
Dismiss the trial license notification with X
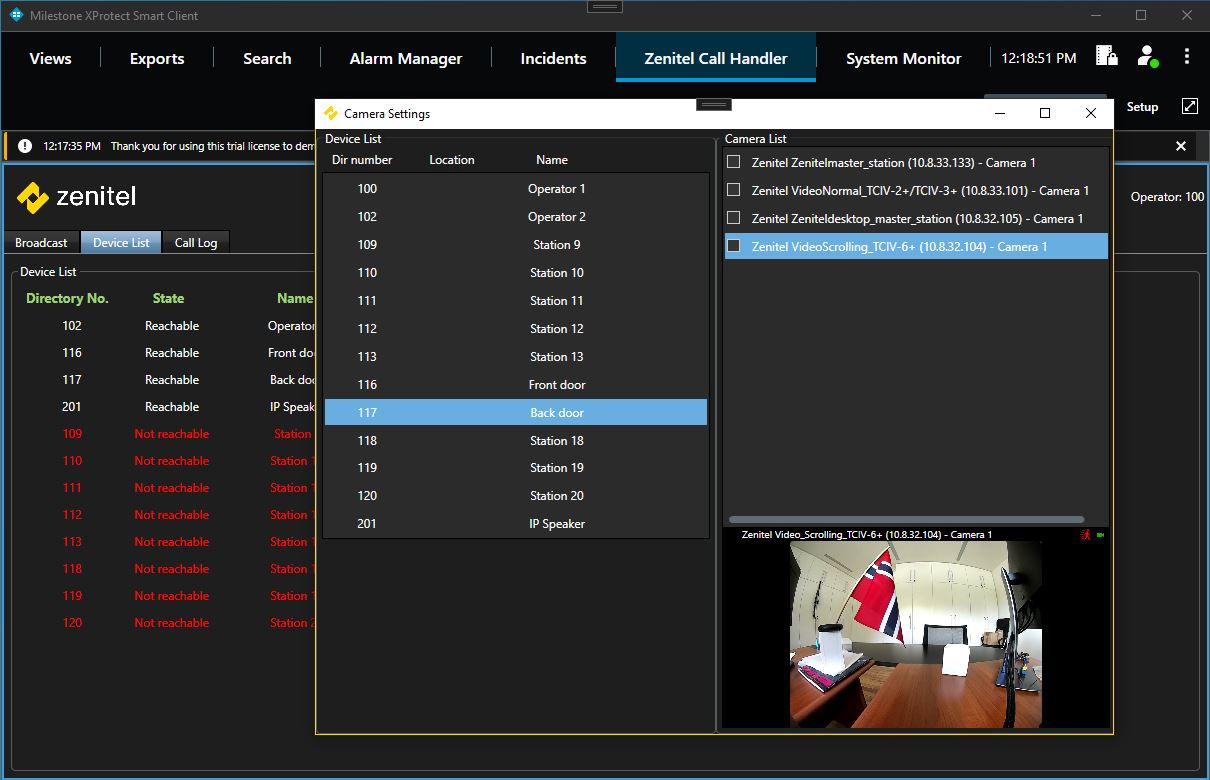[x=1181, y=146]
